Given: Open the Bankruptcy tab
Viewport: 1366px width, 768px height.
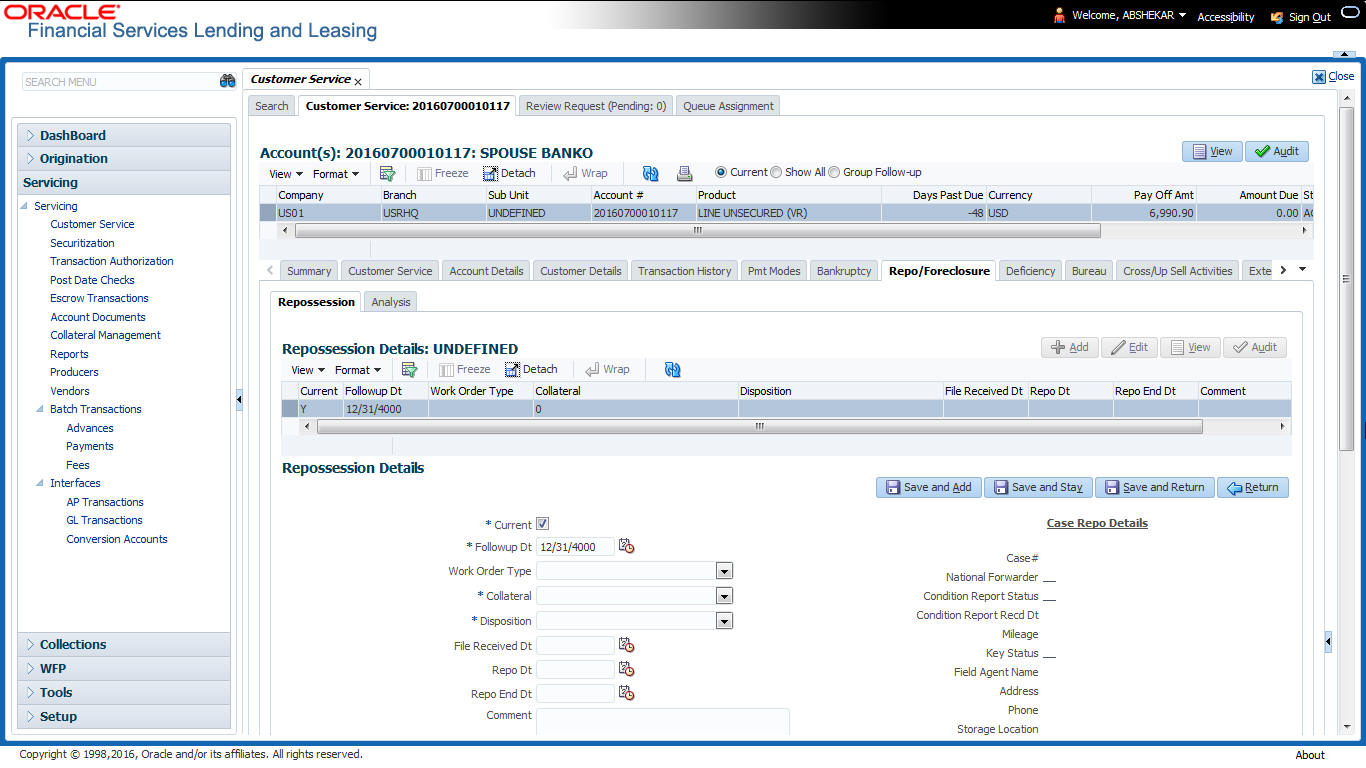Looking at the screenshot, I should [x=844, y=271].
